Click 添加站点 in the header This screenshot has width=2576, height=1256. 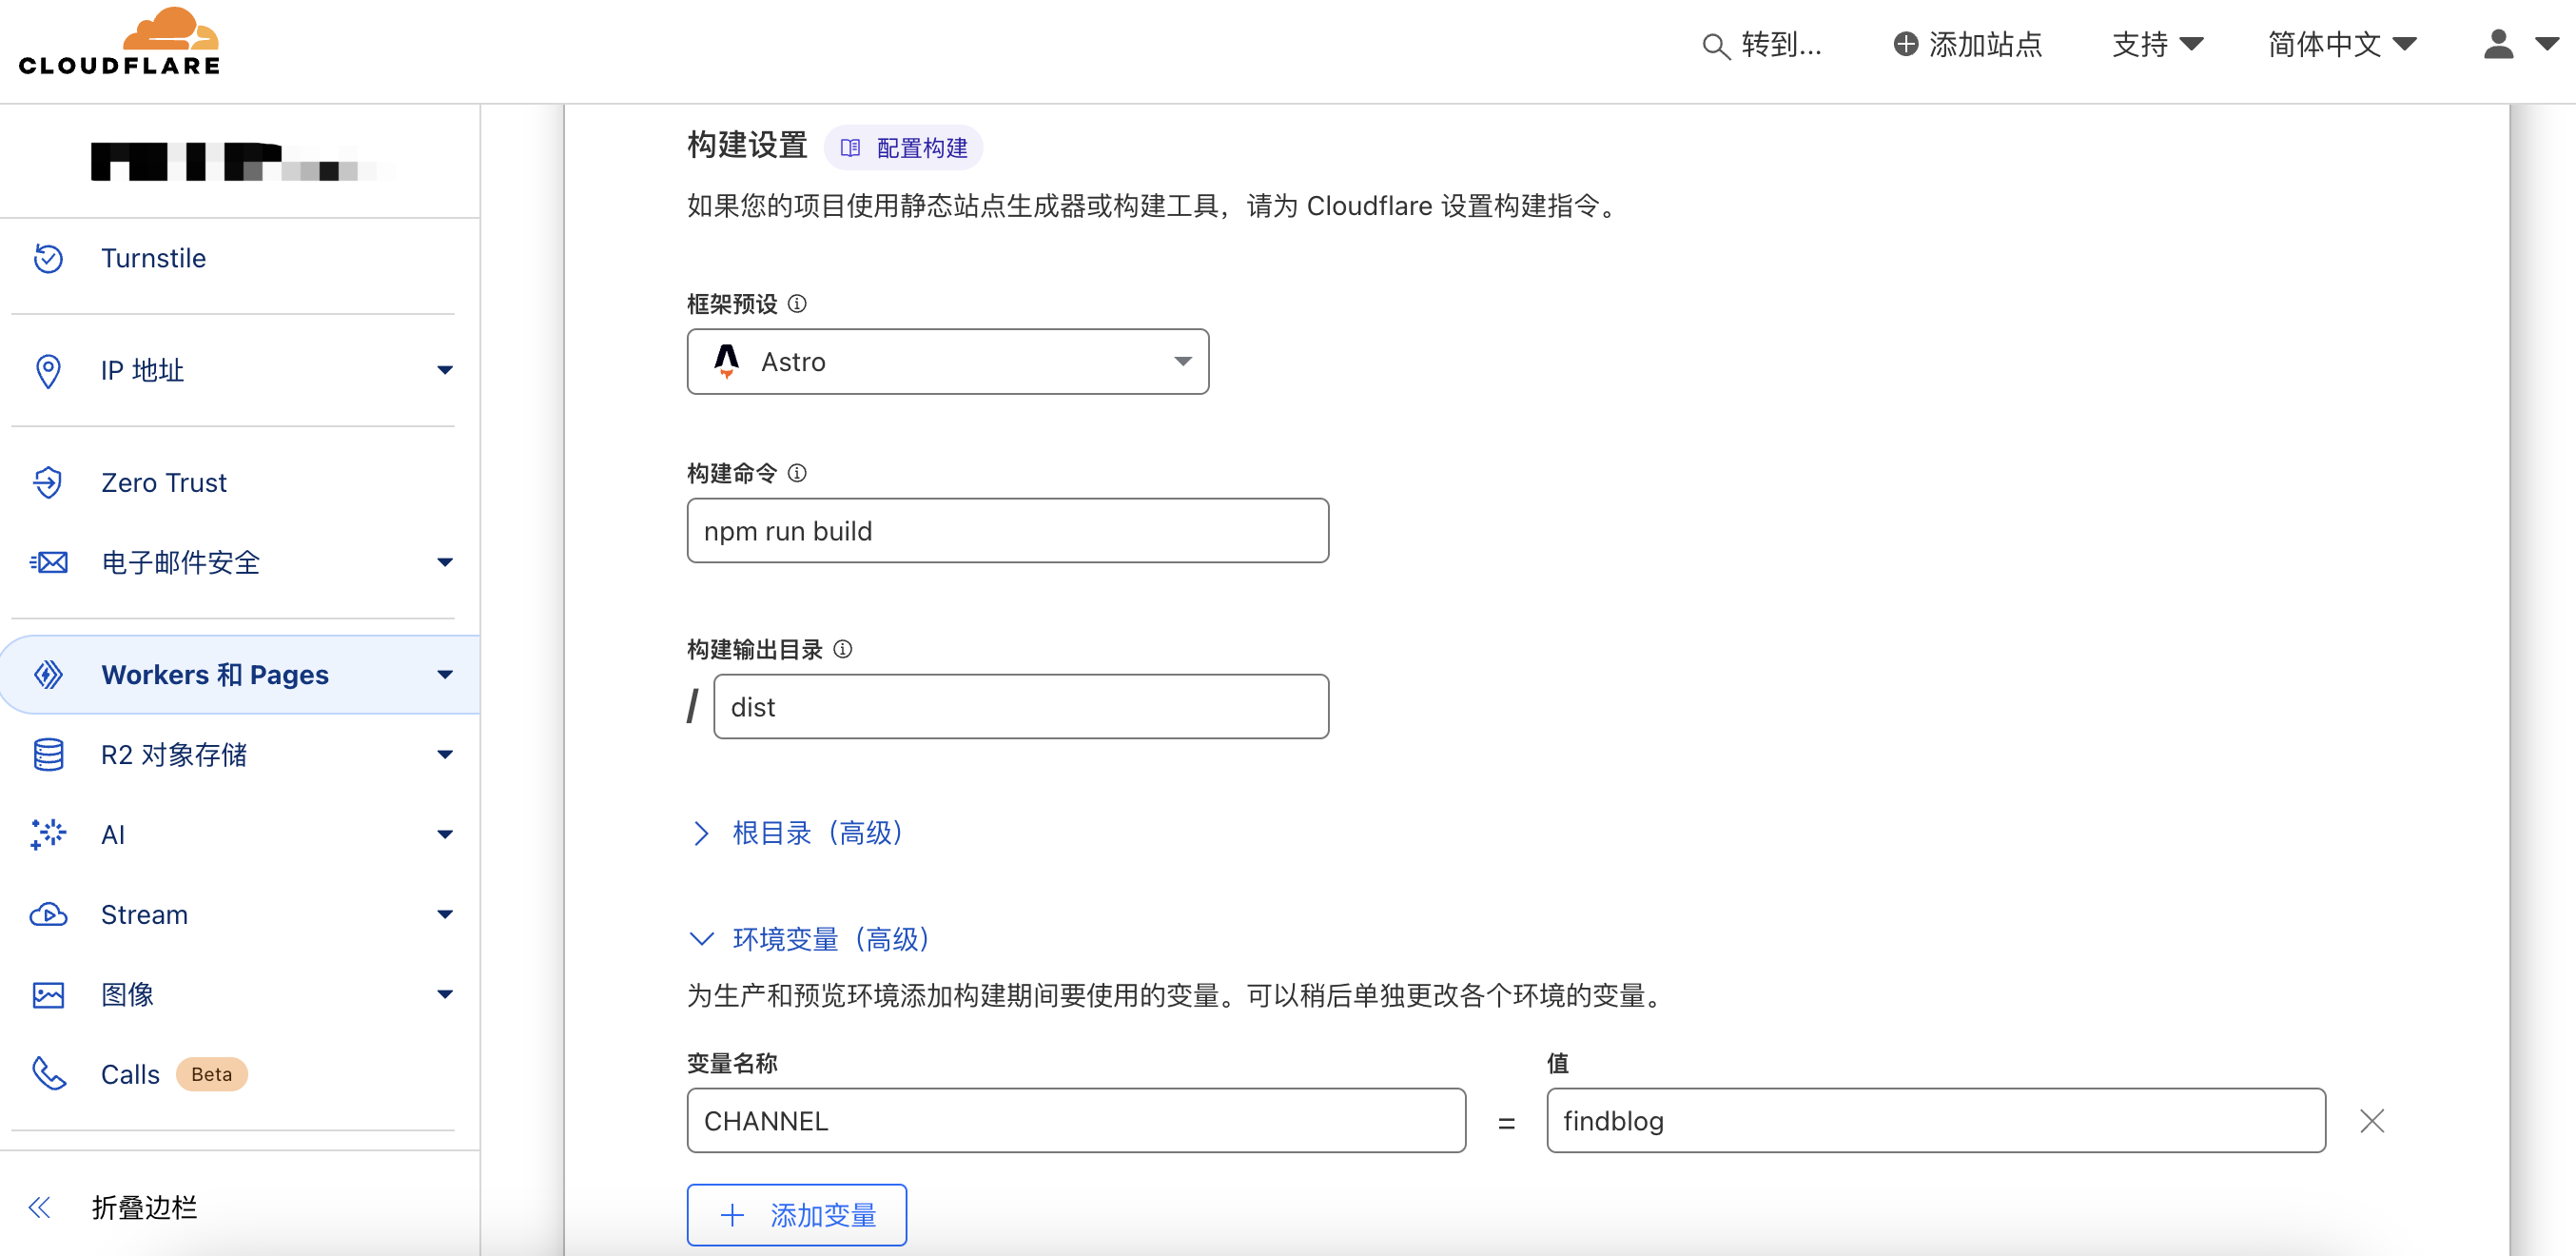(1966, 44)
